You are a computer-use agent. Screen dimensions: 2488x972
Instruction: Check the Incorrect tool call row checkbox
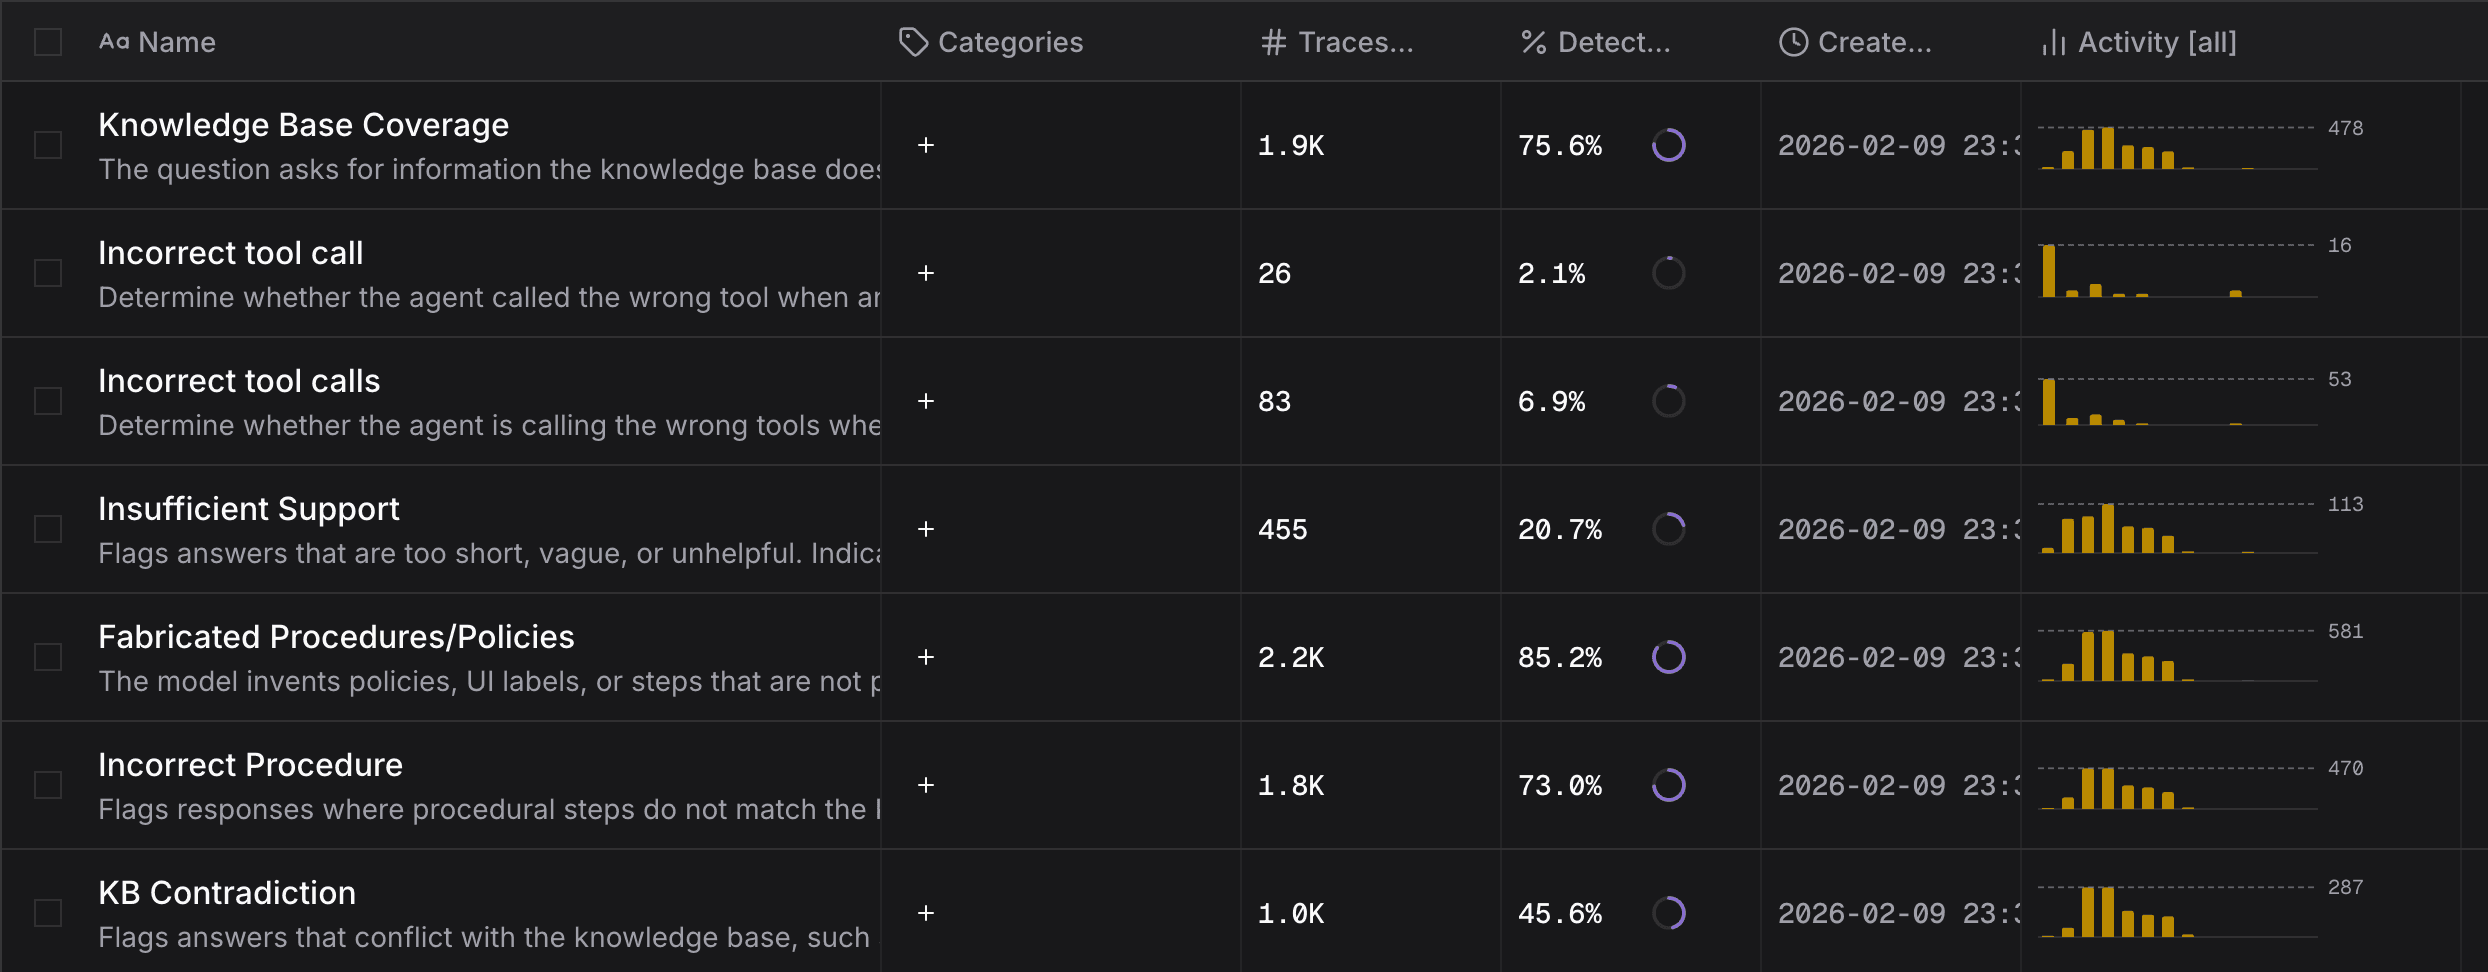(x=48, y=273)
